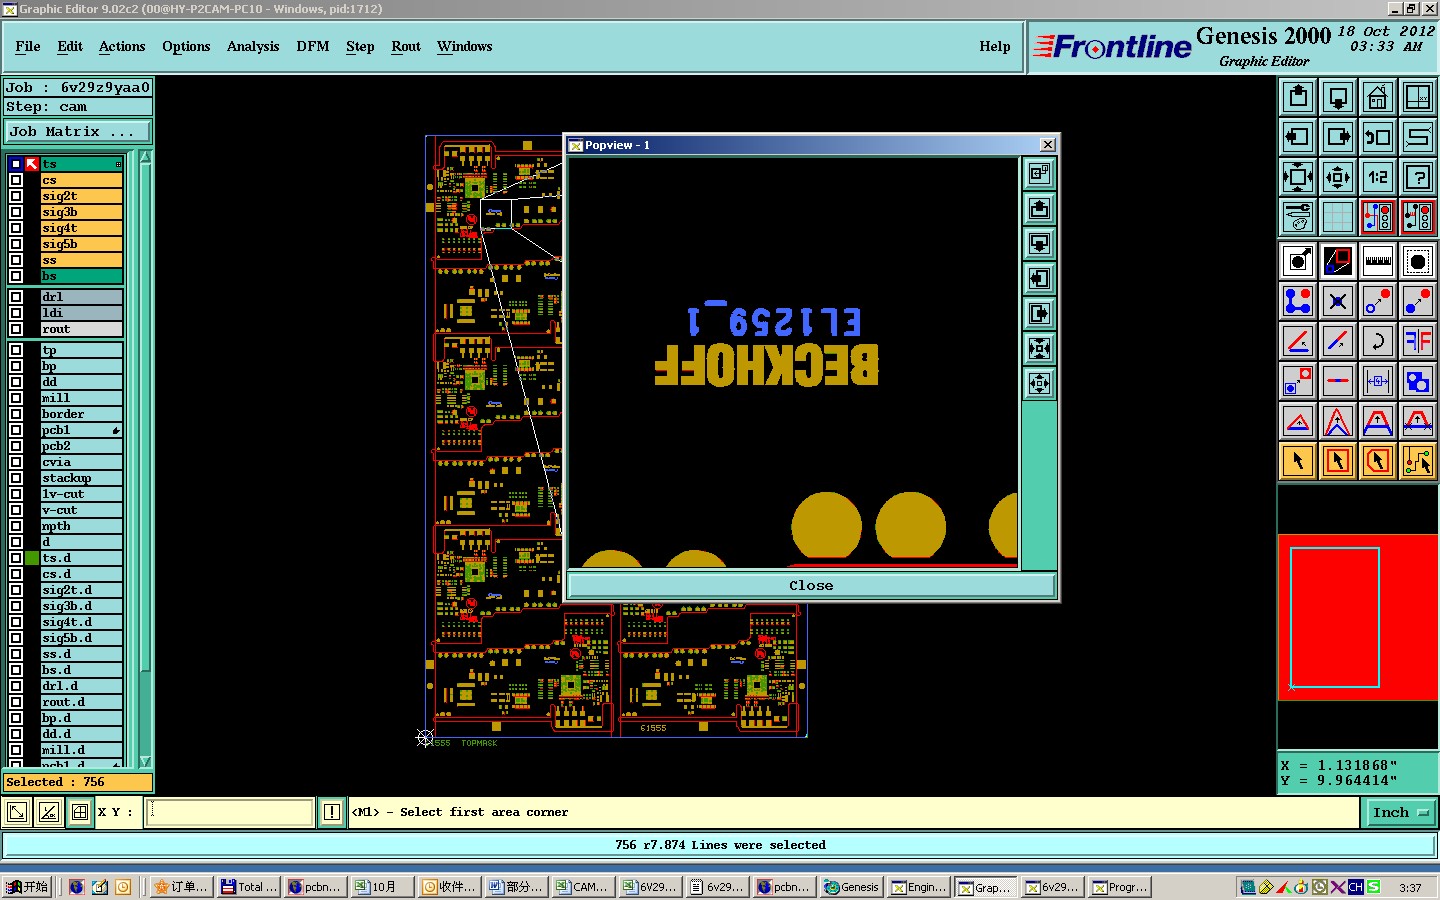Click the question mark help icon
1440x900 pixels.
pyautogui.click(x=1418, y=177)
